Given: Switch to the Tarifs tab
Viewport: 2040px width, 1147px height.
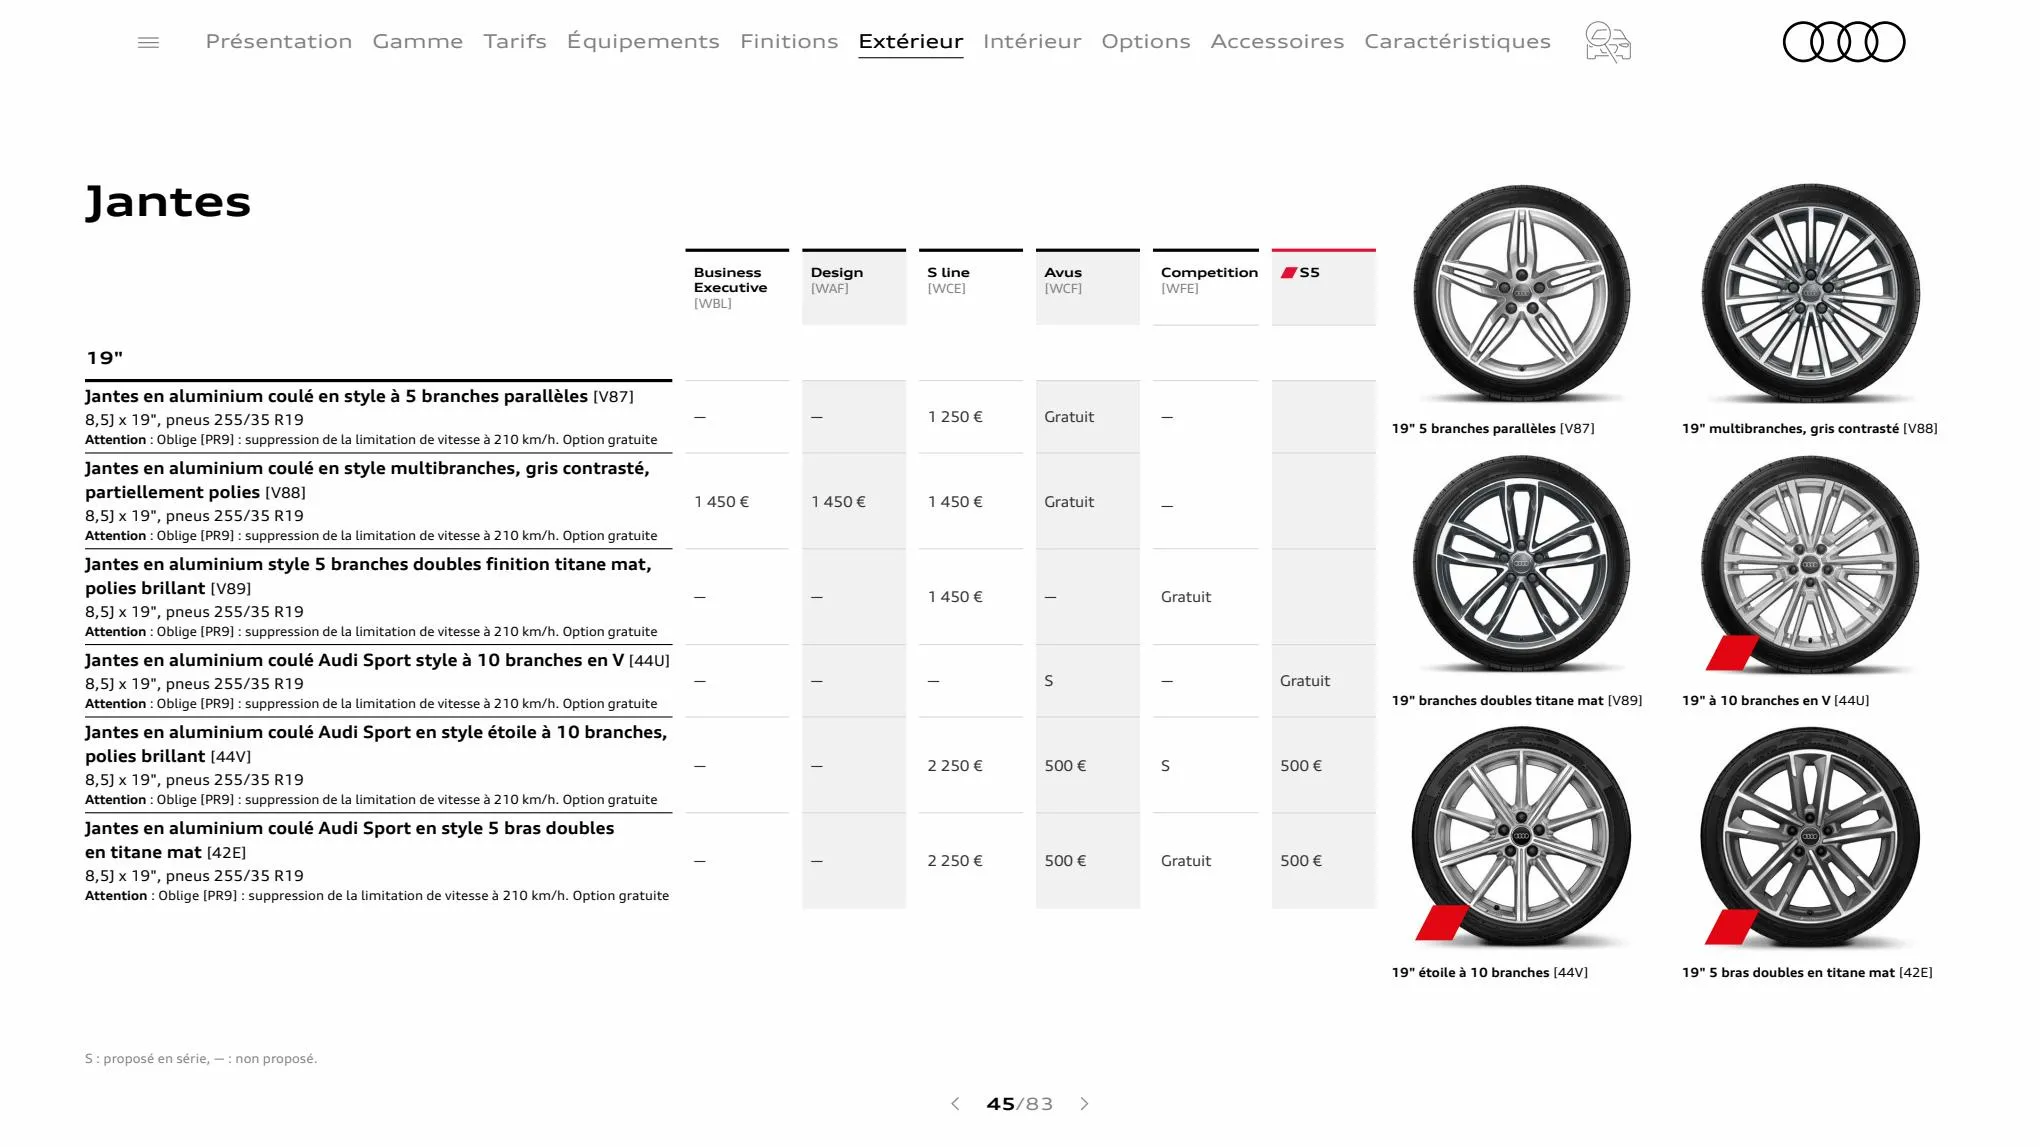Looking at the screenshot, I should click(x=515, y=41).
